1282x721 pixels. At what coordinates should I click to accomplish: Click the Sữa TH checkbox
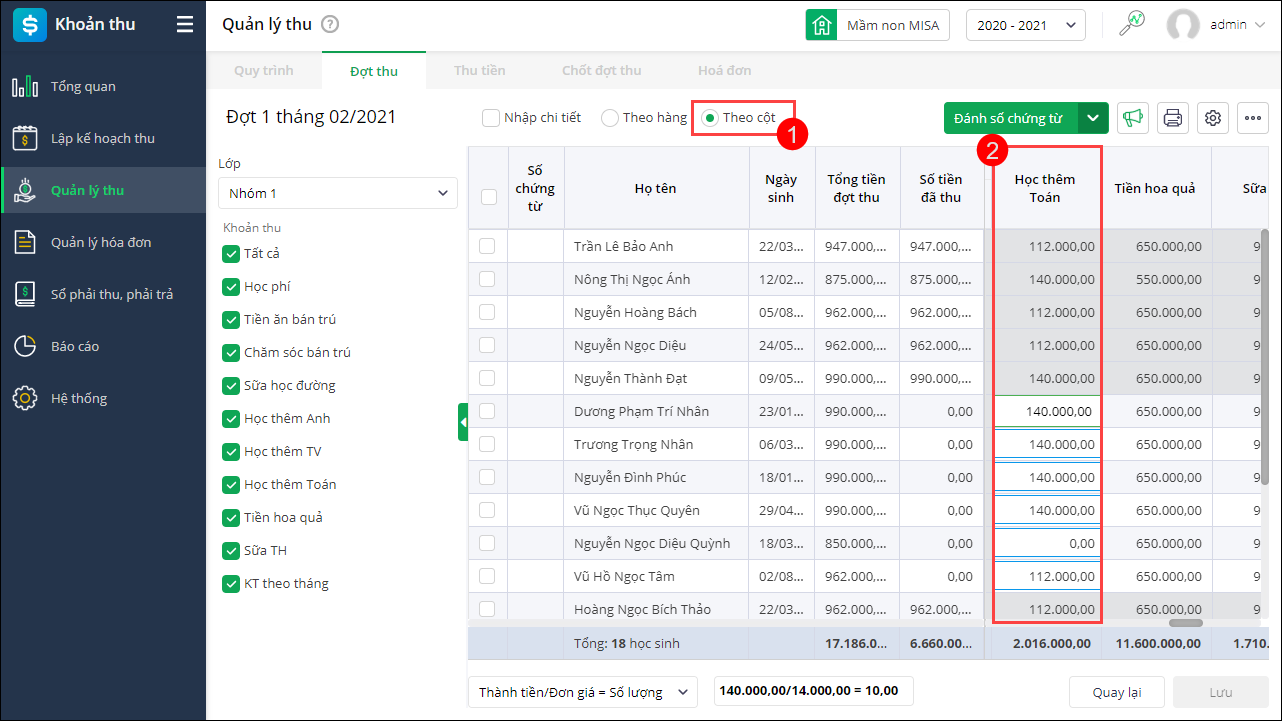point(231,551)
